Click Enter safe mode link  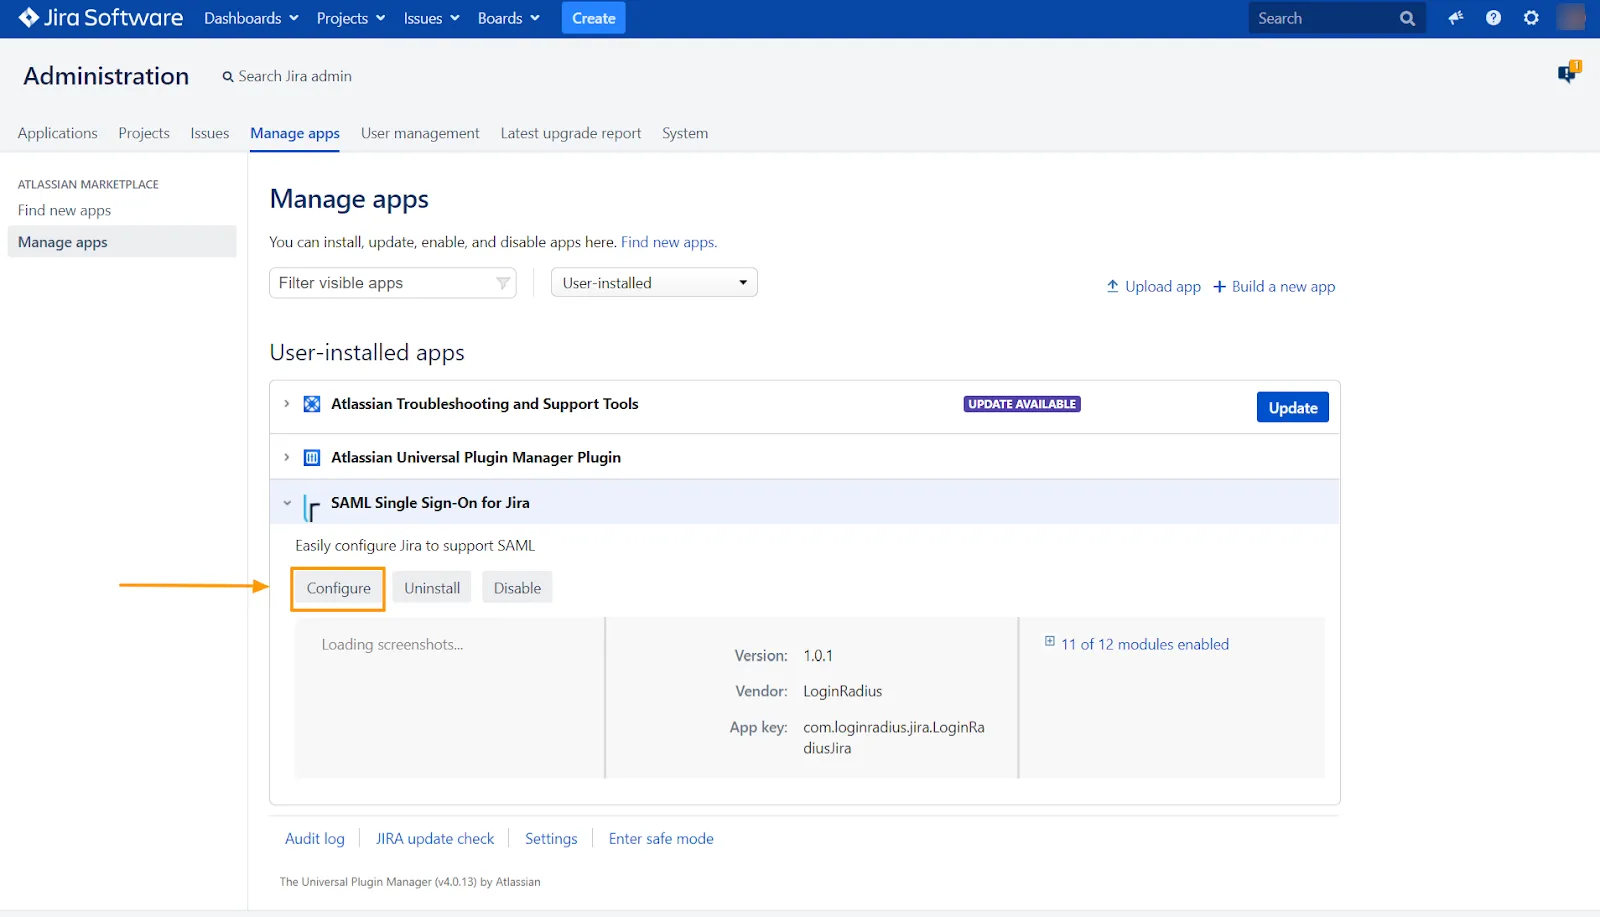point(661,839)
